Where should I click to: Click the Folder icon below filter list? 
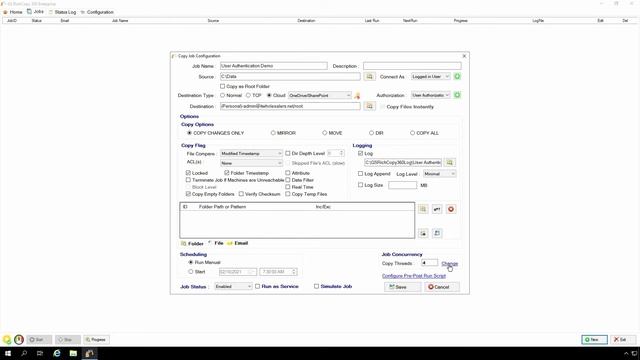tap(184, 243)
